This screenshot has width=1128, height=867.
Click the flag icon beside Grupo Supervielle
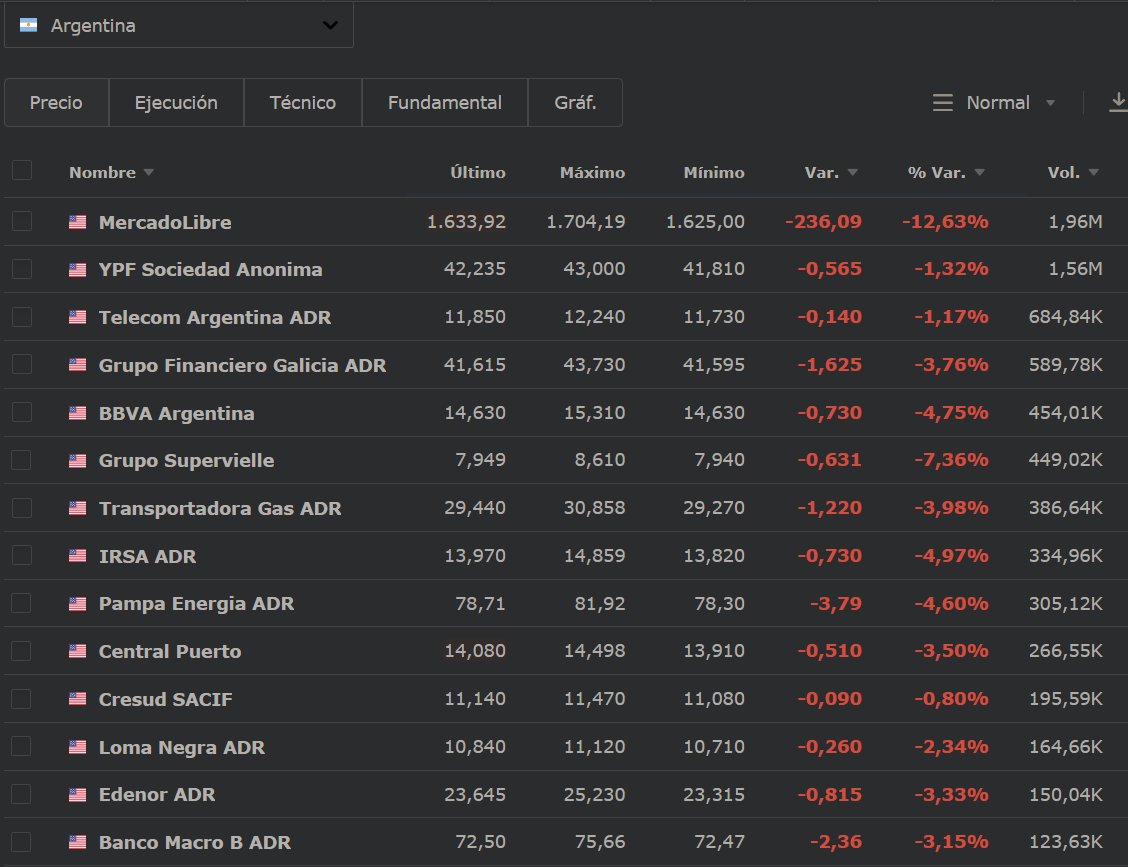(x=78, y=460)
